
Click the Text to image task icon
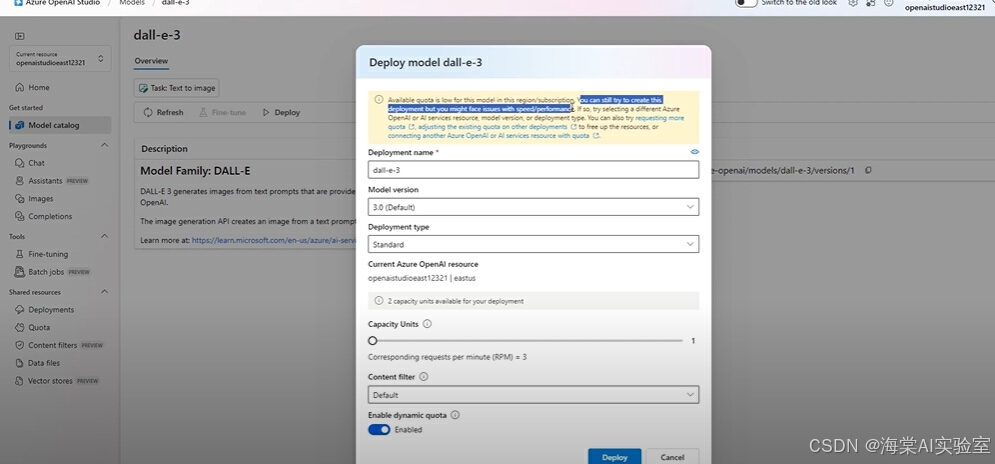point(143,88)
